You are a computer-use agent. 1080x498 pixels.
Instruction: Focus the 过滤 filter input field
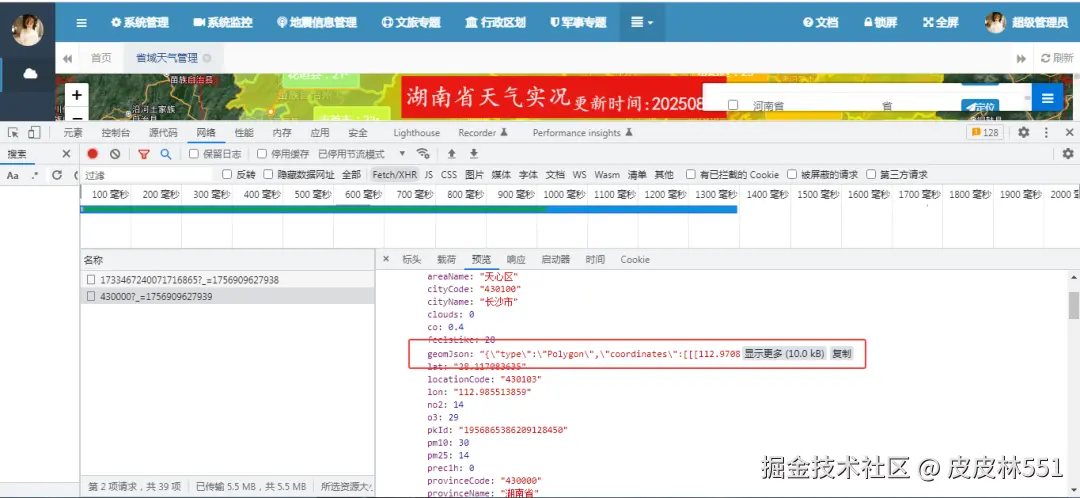148,175
